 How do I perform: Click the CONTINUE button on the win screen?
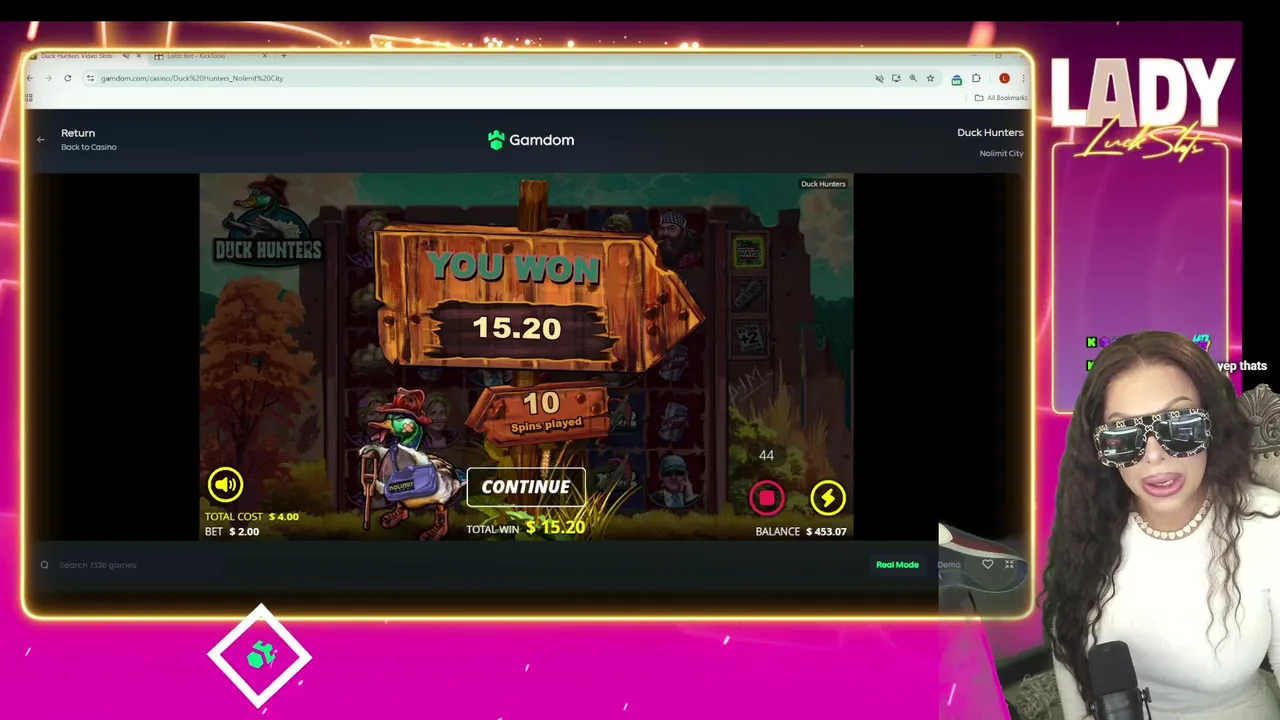click(526, 487)
